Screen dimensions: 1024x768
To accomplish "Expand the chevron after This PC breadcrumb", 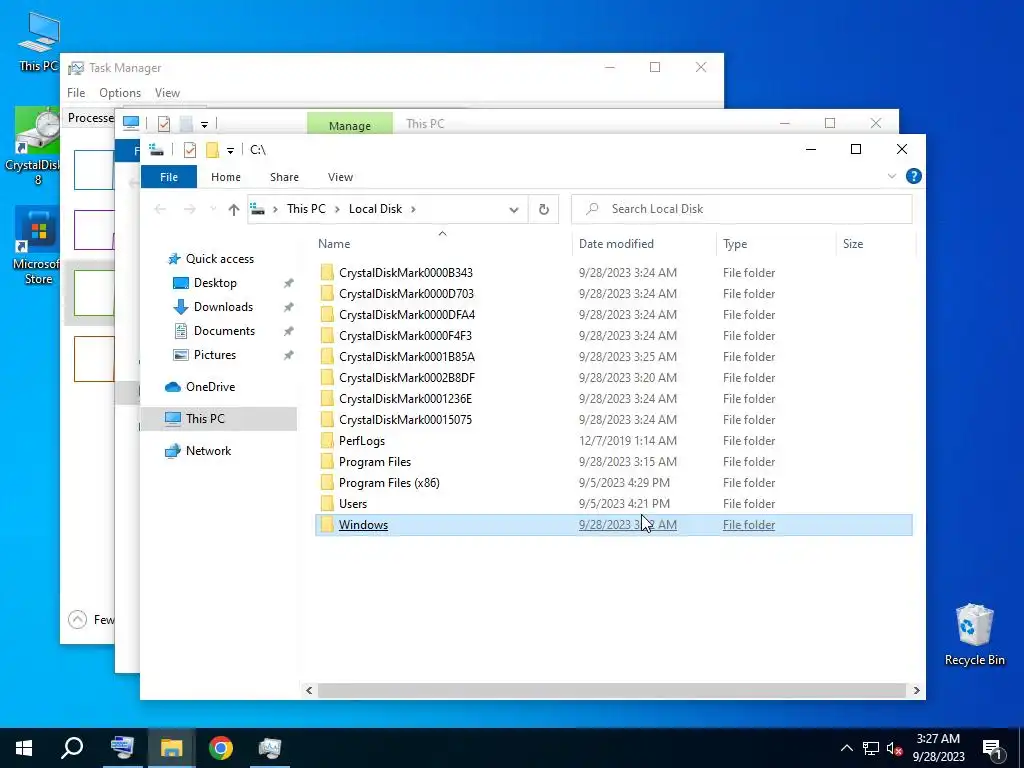I will (x=337, y=209).
